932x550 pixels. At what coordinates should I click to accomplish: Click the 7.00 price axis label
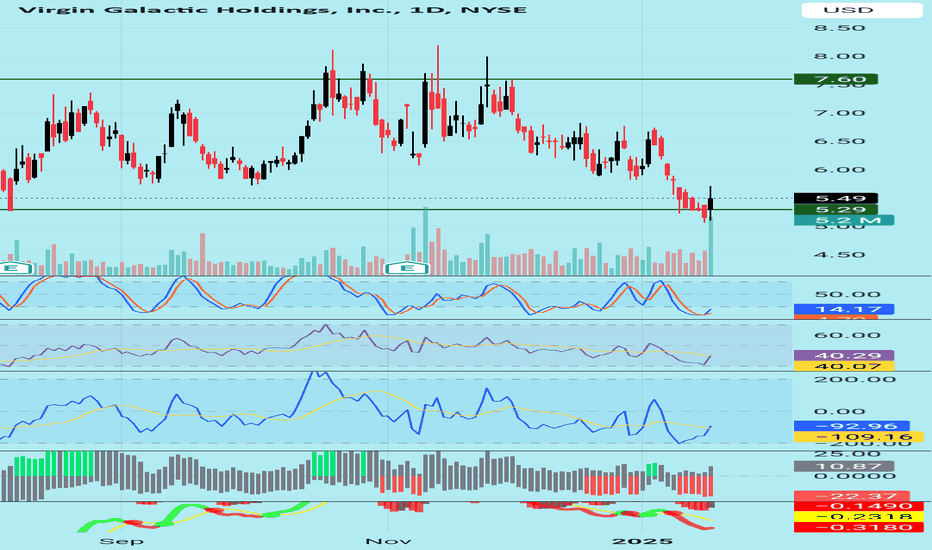click(x=839, y=114)
